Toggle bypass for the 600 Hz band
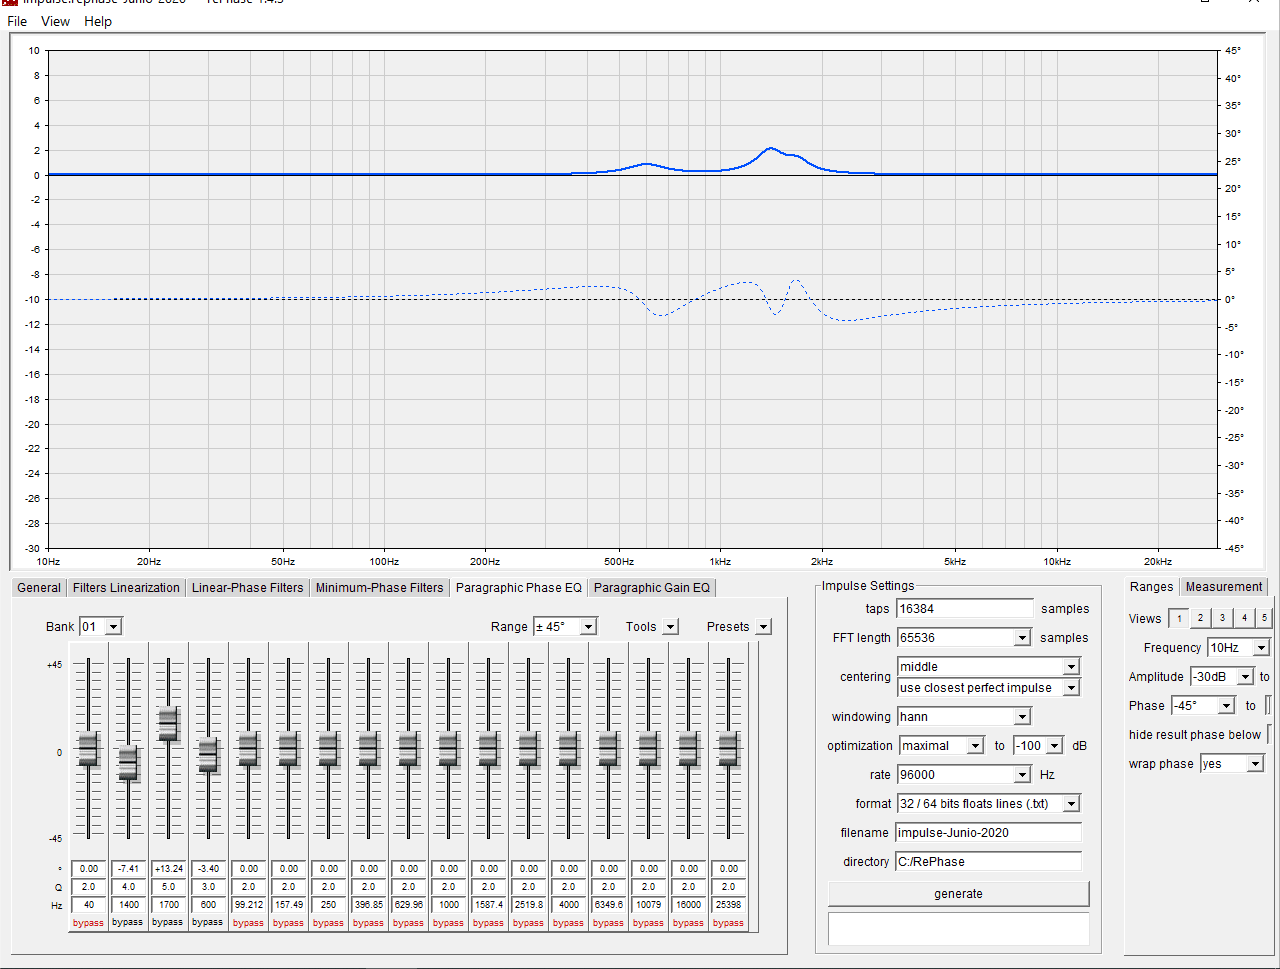 208,922
